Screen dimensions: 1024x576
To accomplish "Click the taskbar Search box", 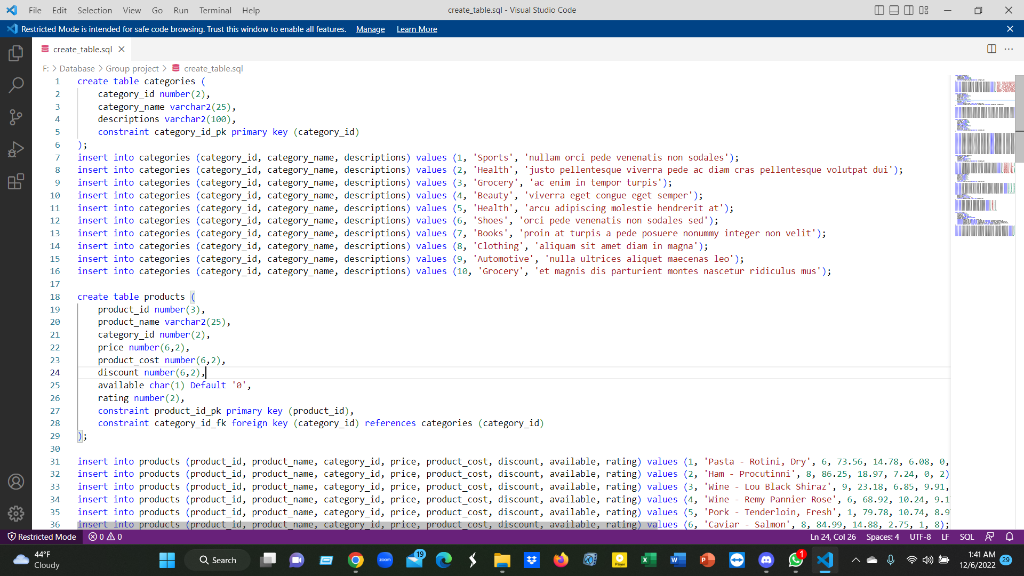I will (x=218, y=560).
